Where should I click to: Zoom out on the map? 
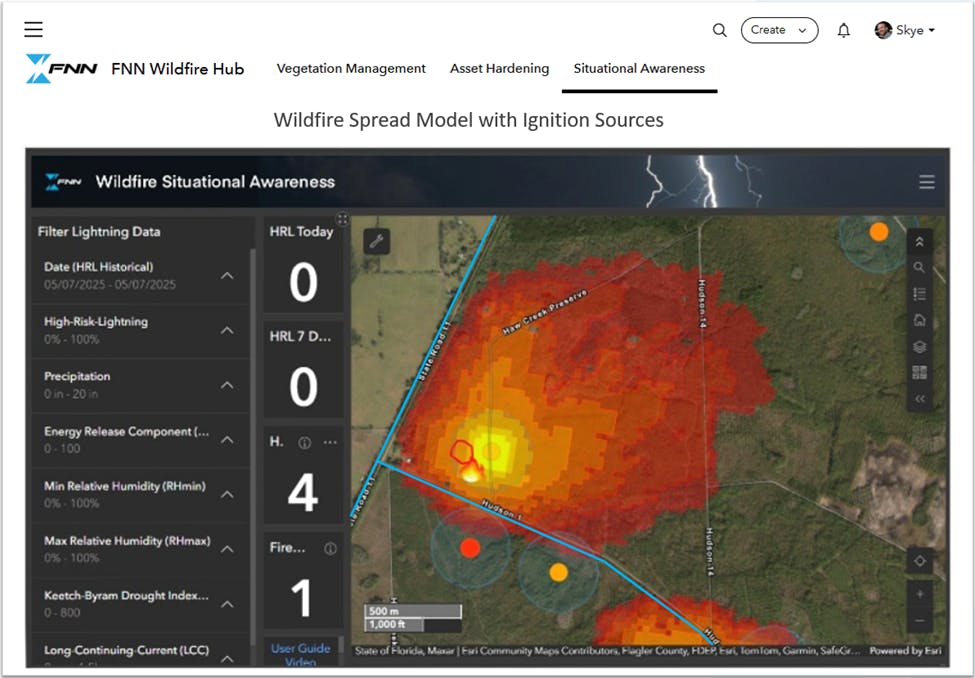[x=920, y=621]
